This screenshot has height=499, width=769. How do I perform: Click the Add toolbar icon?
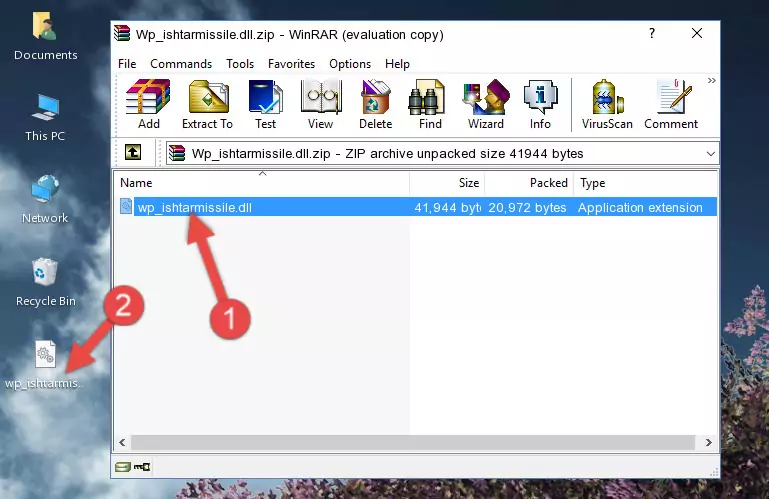[x=148, y=104]
